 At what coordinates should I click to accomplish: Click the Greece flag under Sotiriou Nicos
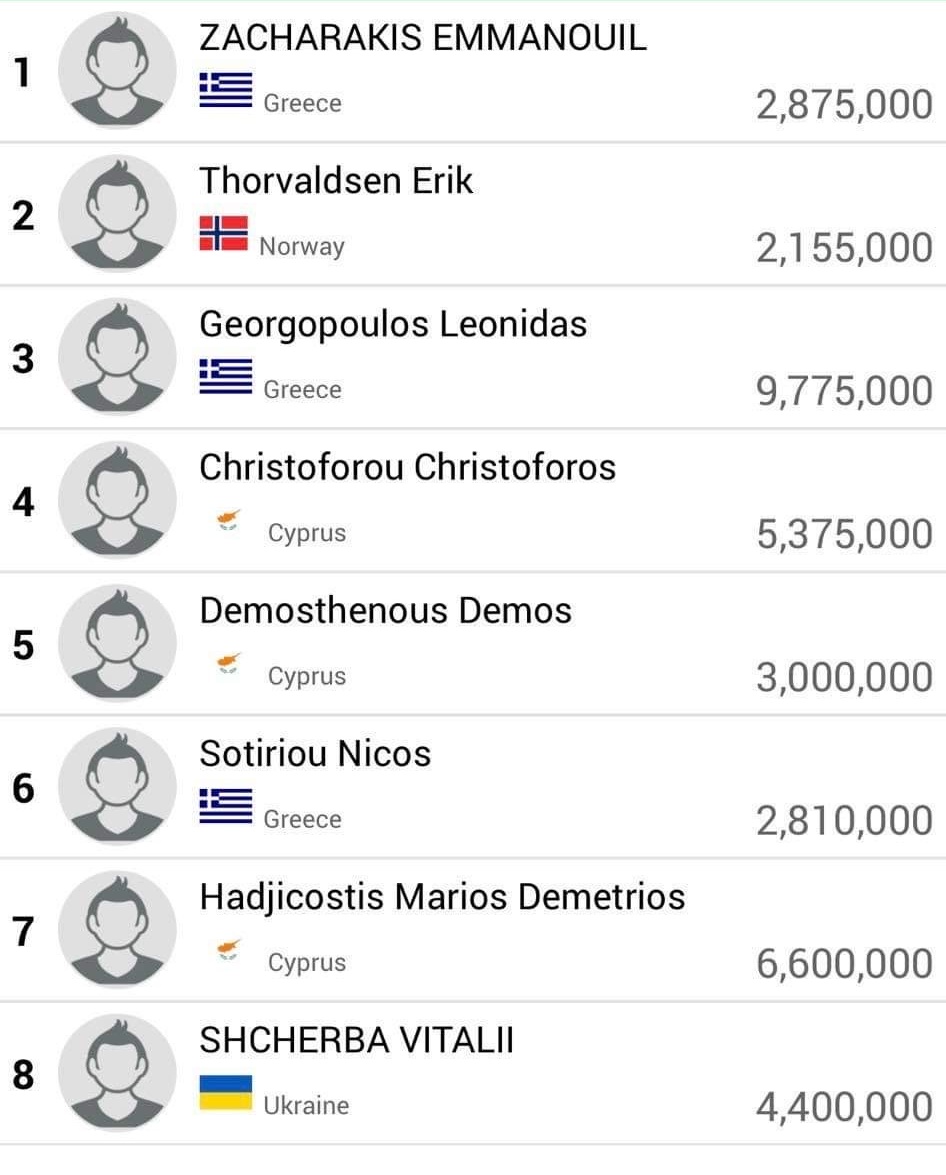(226, 806)
